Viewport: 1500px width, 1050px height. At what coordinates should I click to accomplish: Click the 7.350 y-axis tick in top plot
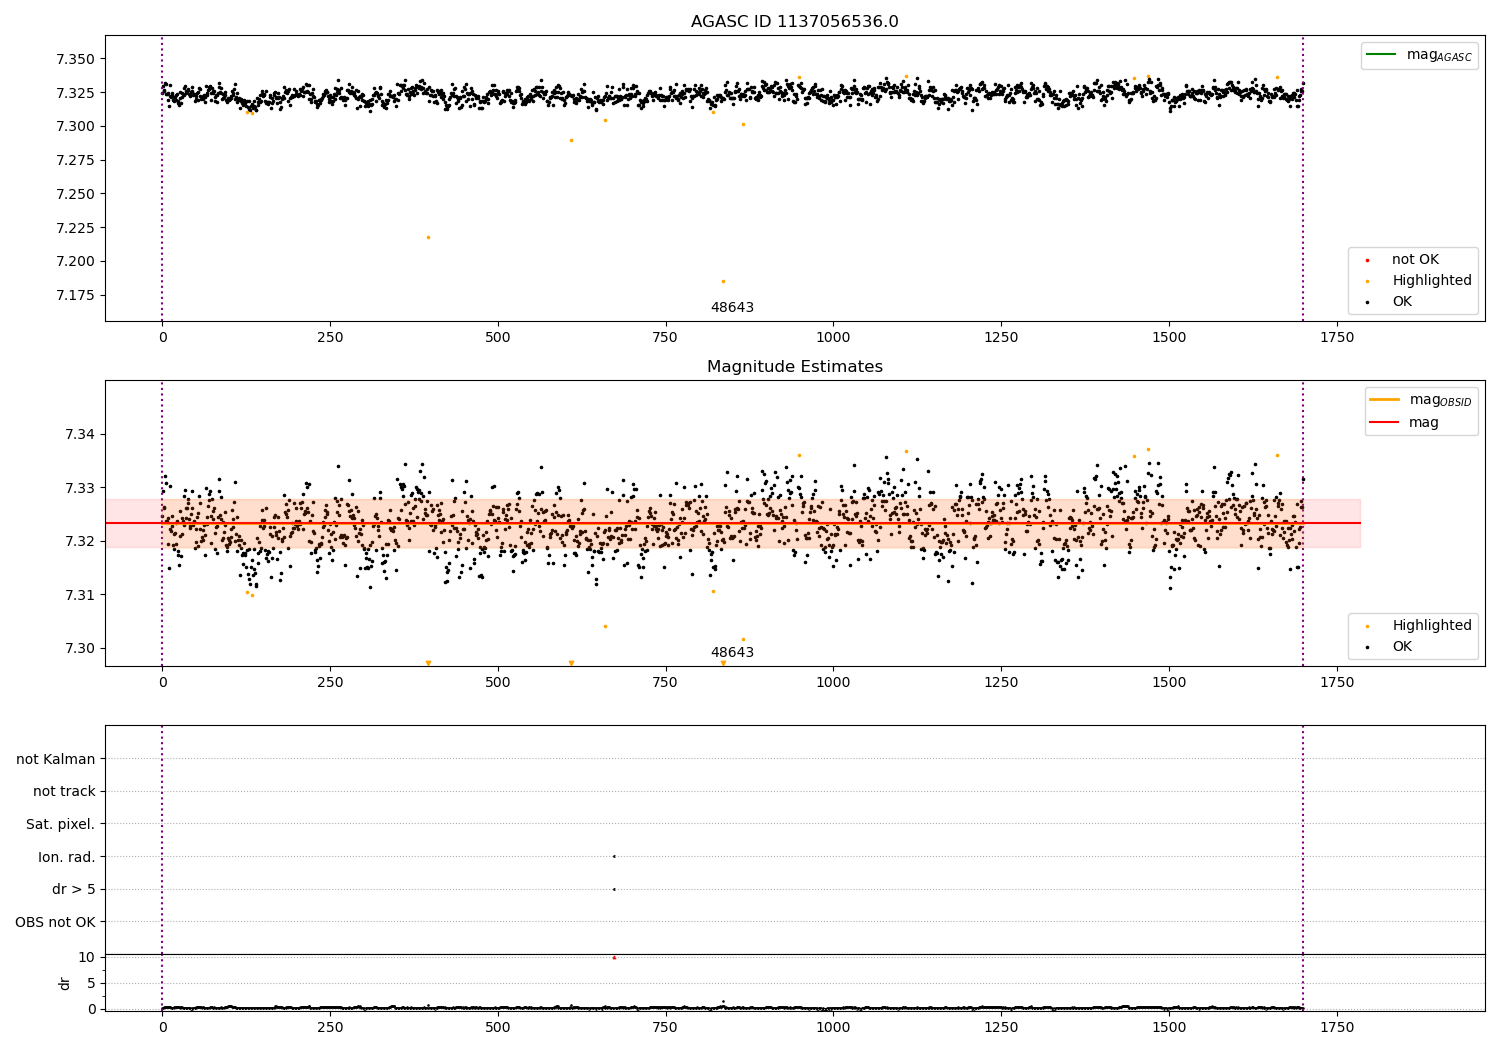point(75,59)
